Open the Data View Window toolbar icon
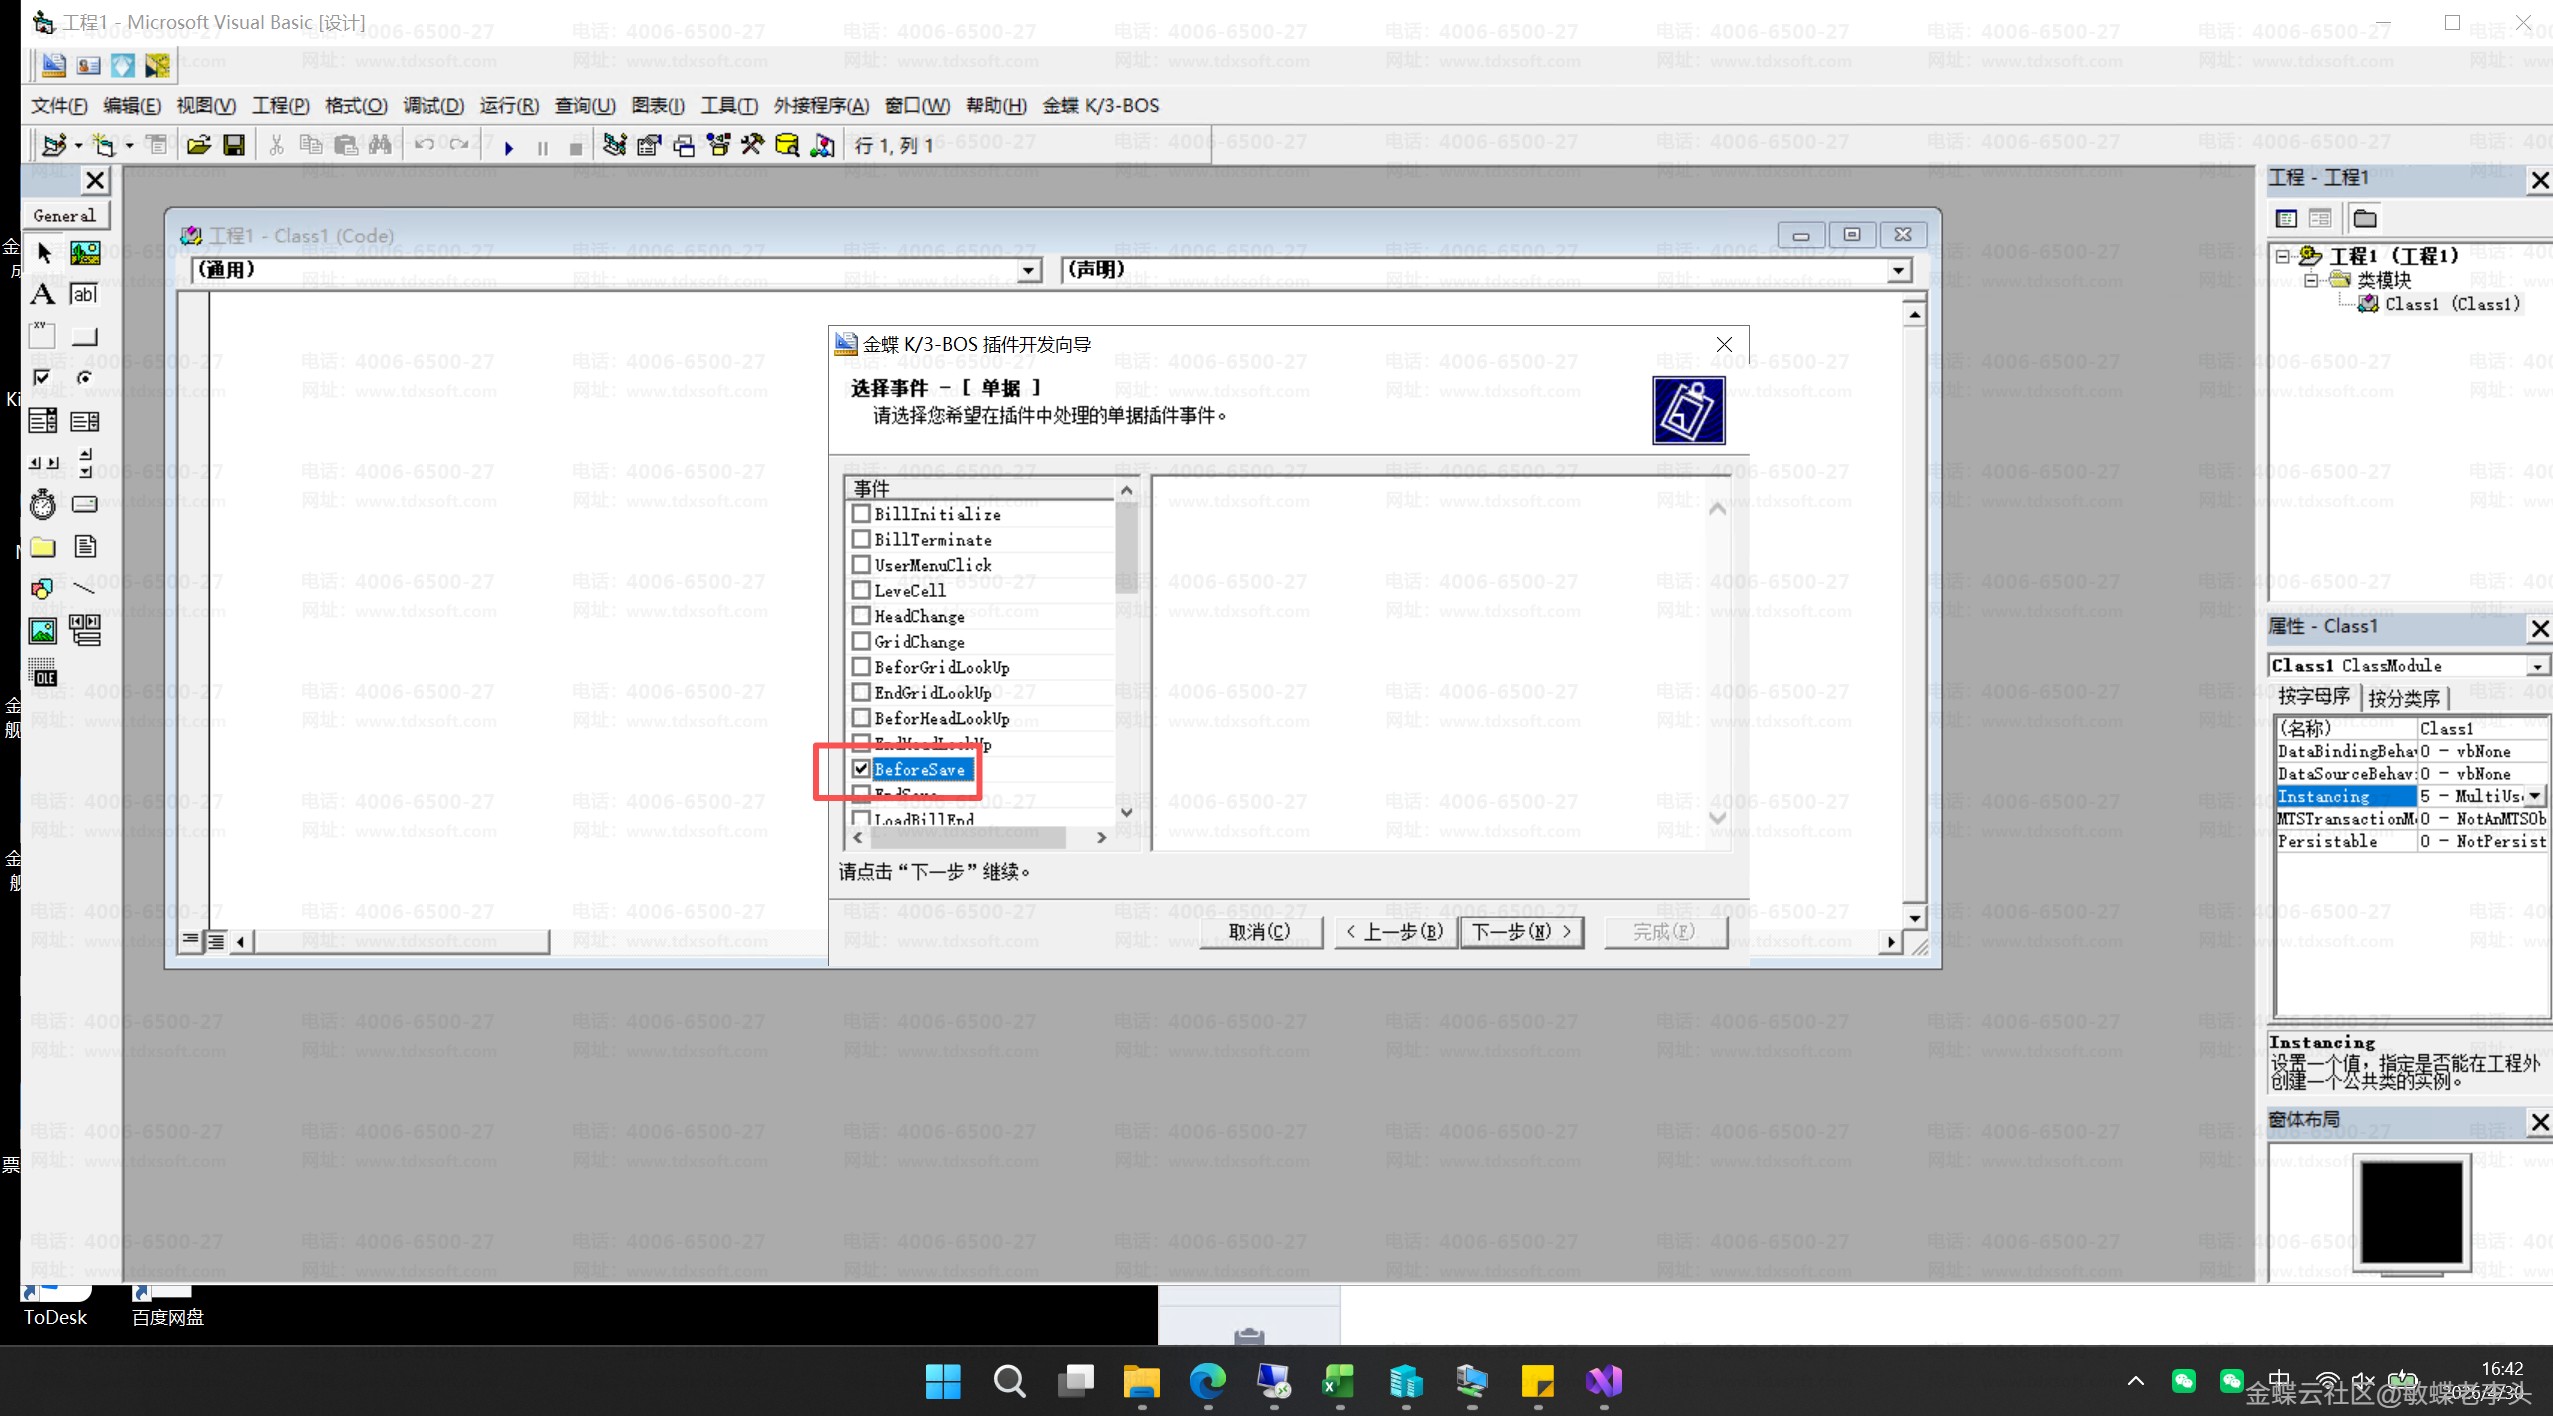Image resolution: width=2553 pixels, height=1416 pixels. [x=787, y=146]
